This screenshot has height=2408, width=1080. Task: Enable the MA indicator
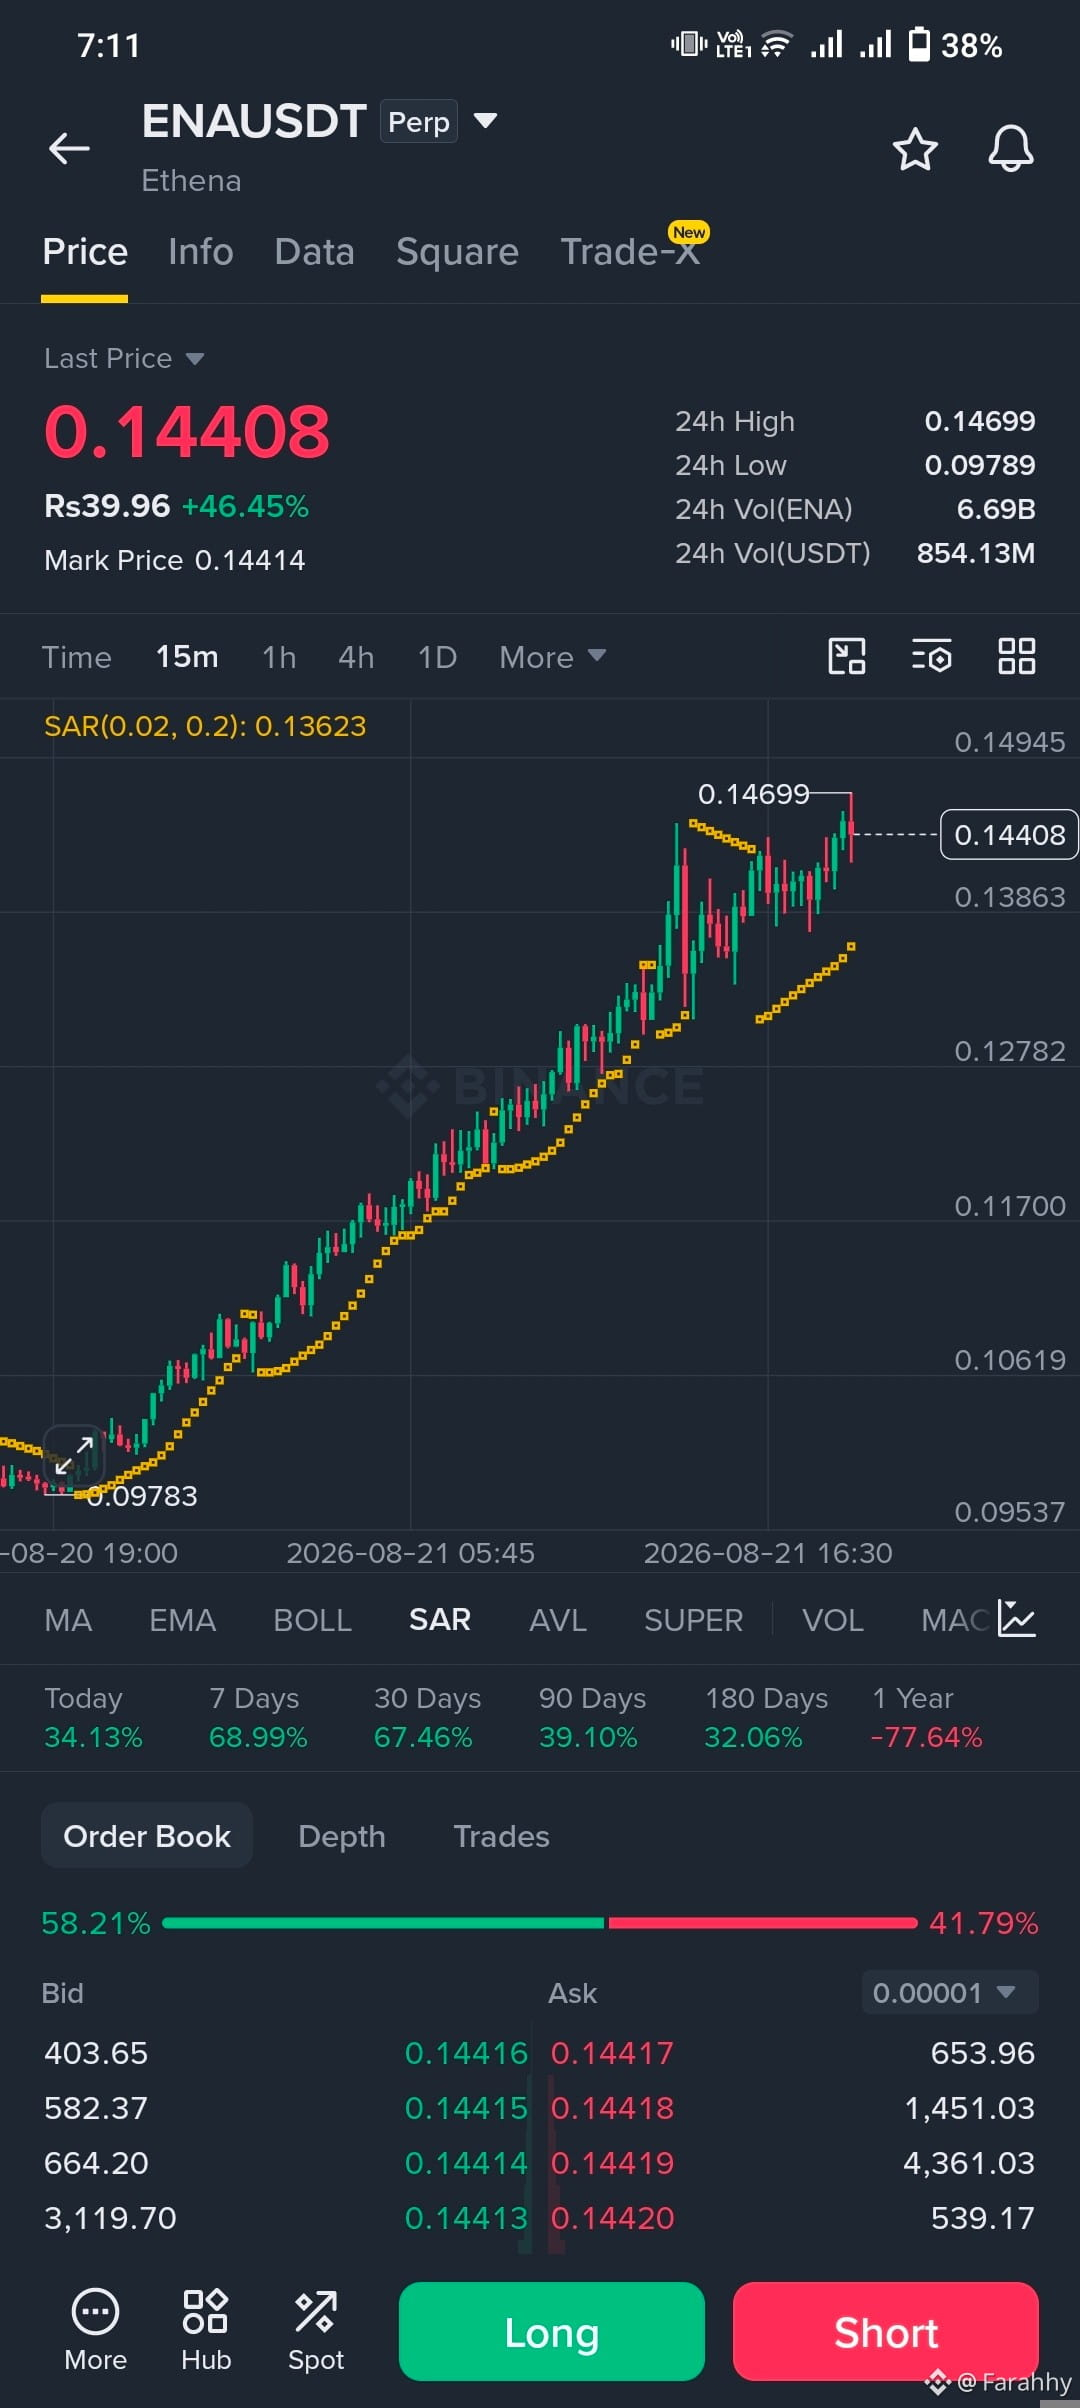(x=68, y=1620)
